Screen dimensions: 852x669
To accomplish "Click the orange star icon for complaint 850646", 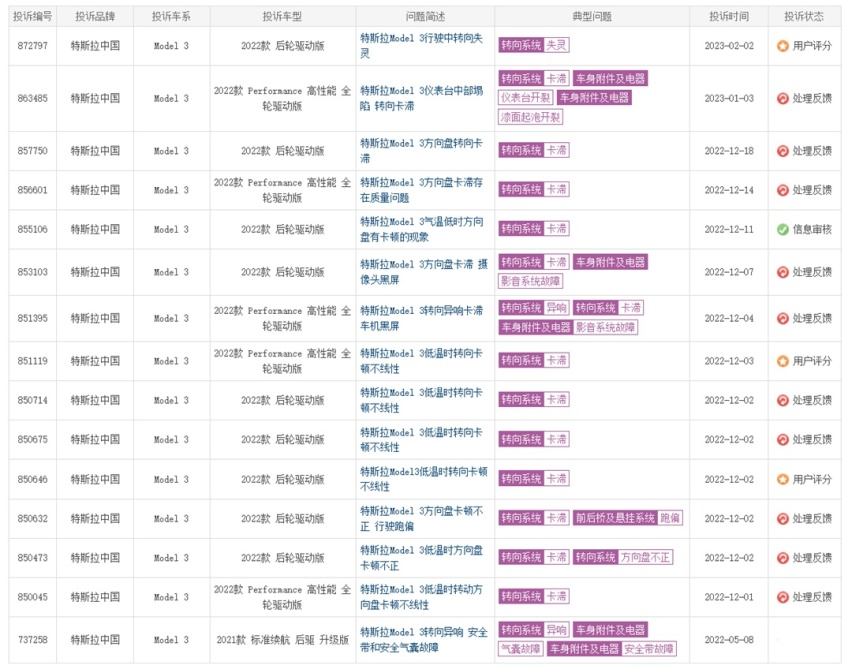I will point(782,479).
